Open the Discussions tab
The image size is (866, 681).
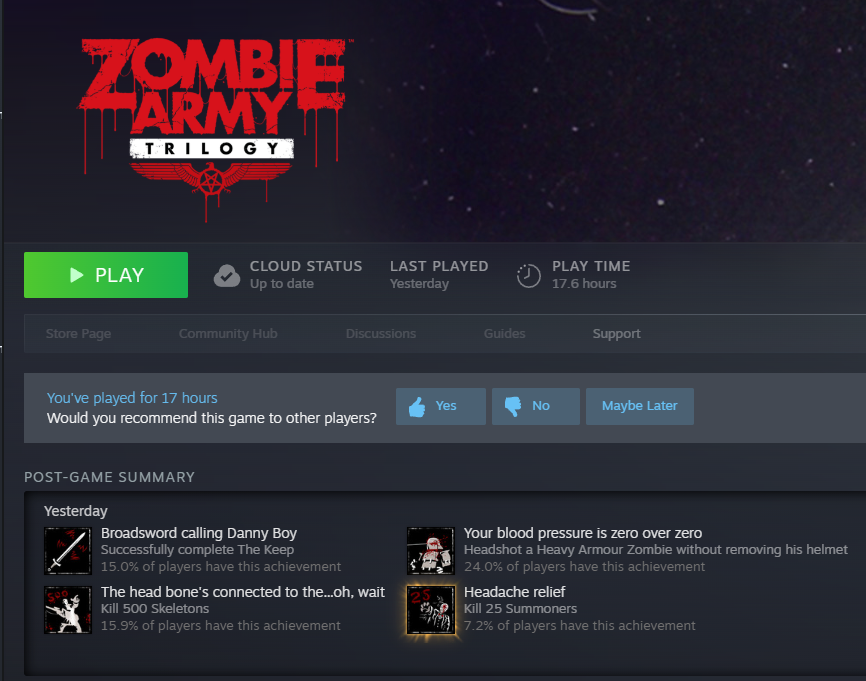coord(381,334)
